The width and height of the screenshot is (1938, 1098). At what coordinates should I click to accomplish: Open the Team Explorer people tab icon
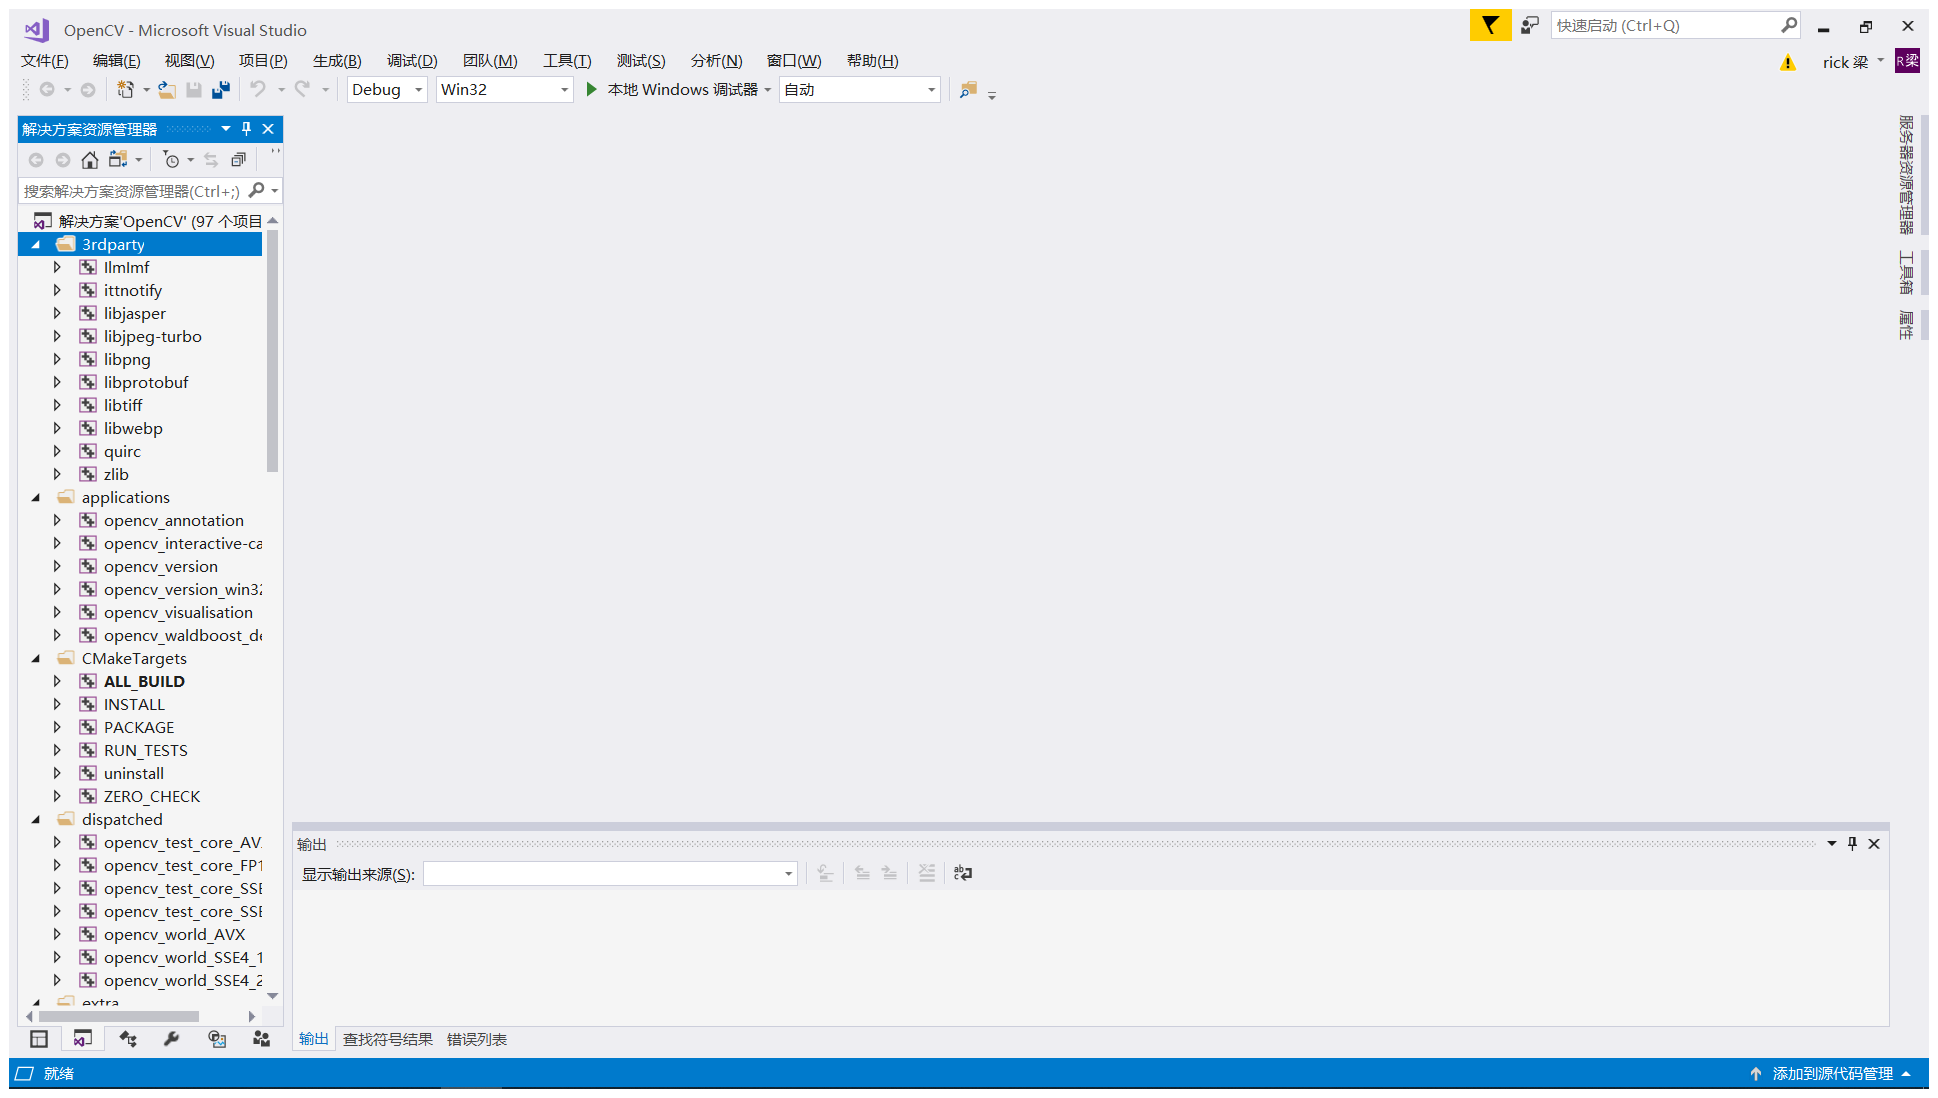pos(261,1039)
